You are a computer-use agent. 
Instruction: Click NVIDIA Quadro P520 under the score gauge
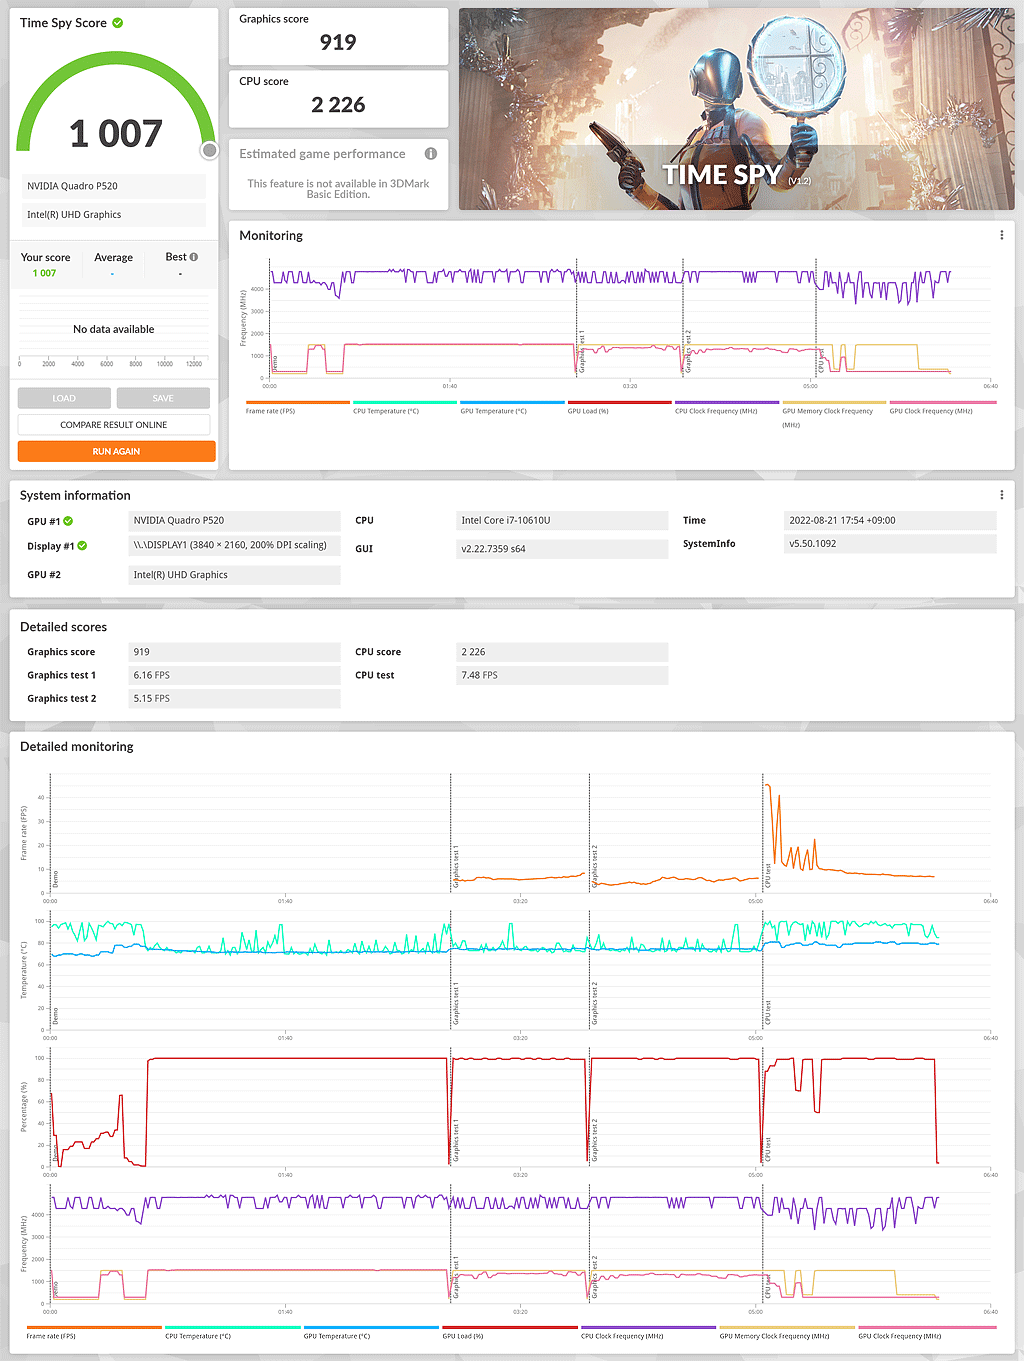tap(114, 186)
